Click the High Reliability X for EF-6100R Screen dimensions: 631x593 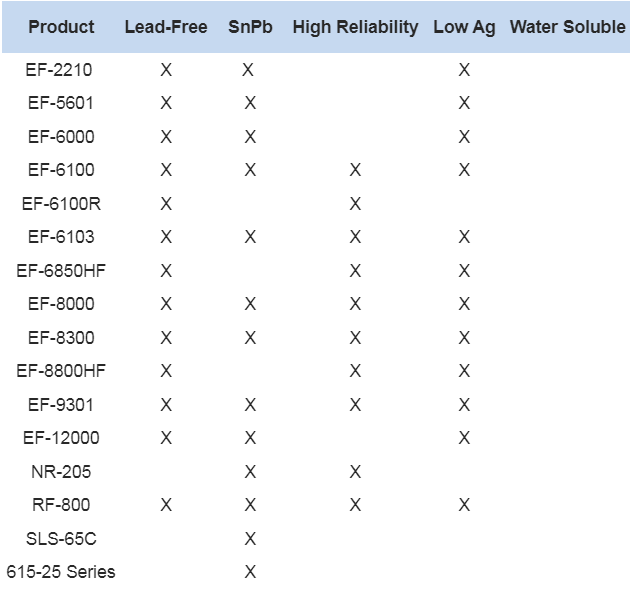(x=355, y=204)
